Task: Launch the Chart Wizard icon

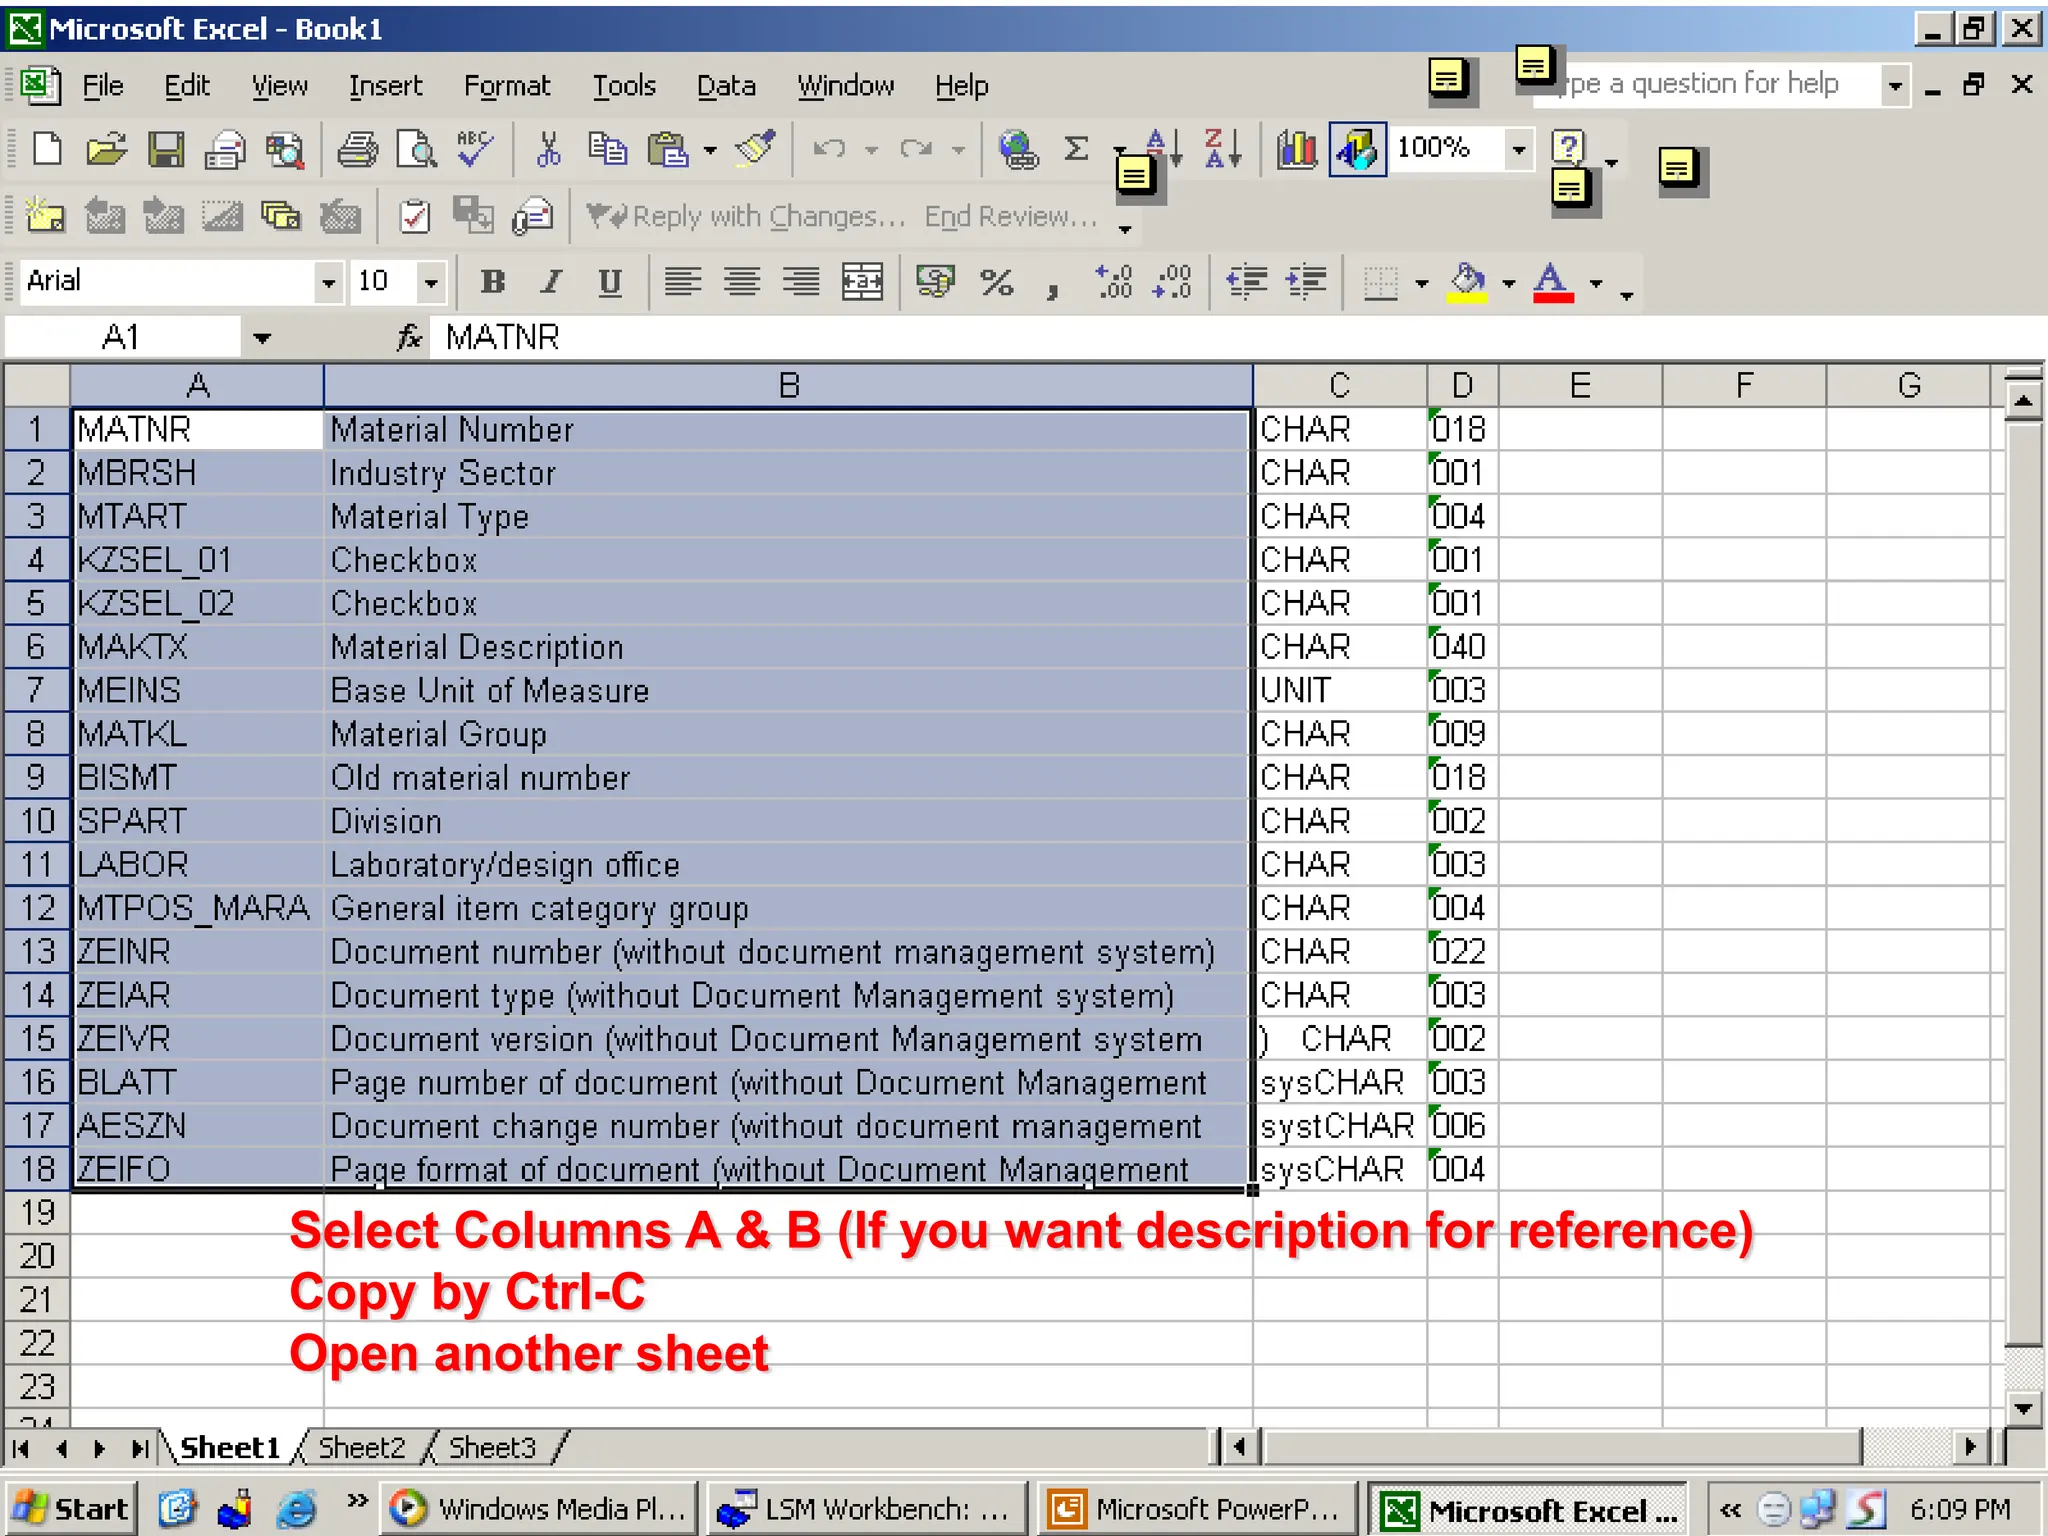Action: click(x=1297, y=150)
